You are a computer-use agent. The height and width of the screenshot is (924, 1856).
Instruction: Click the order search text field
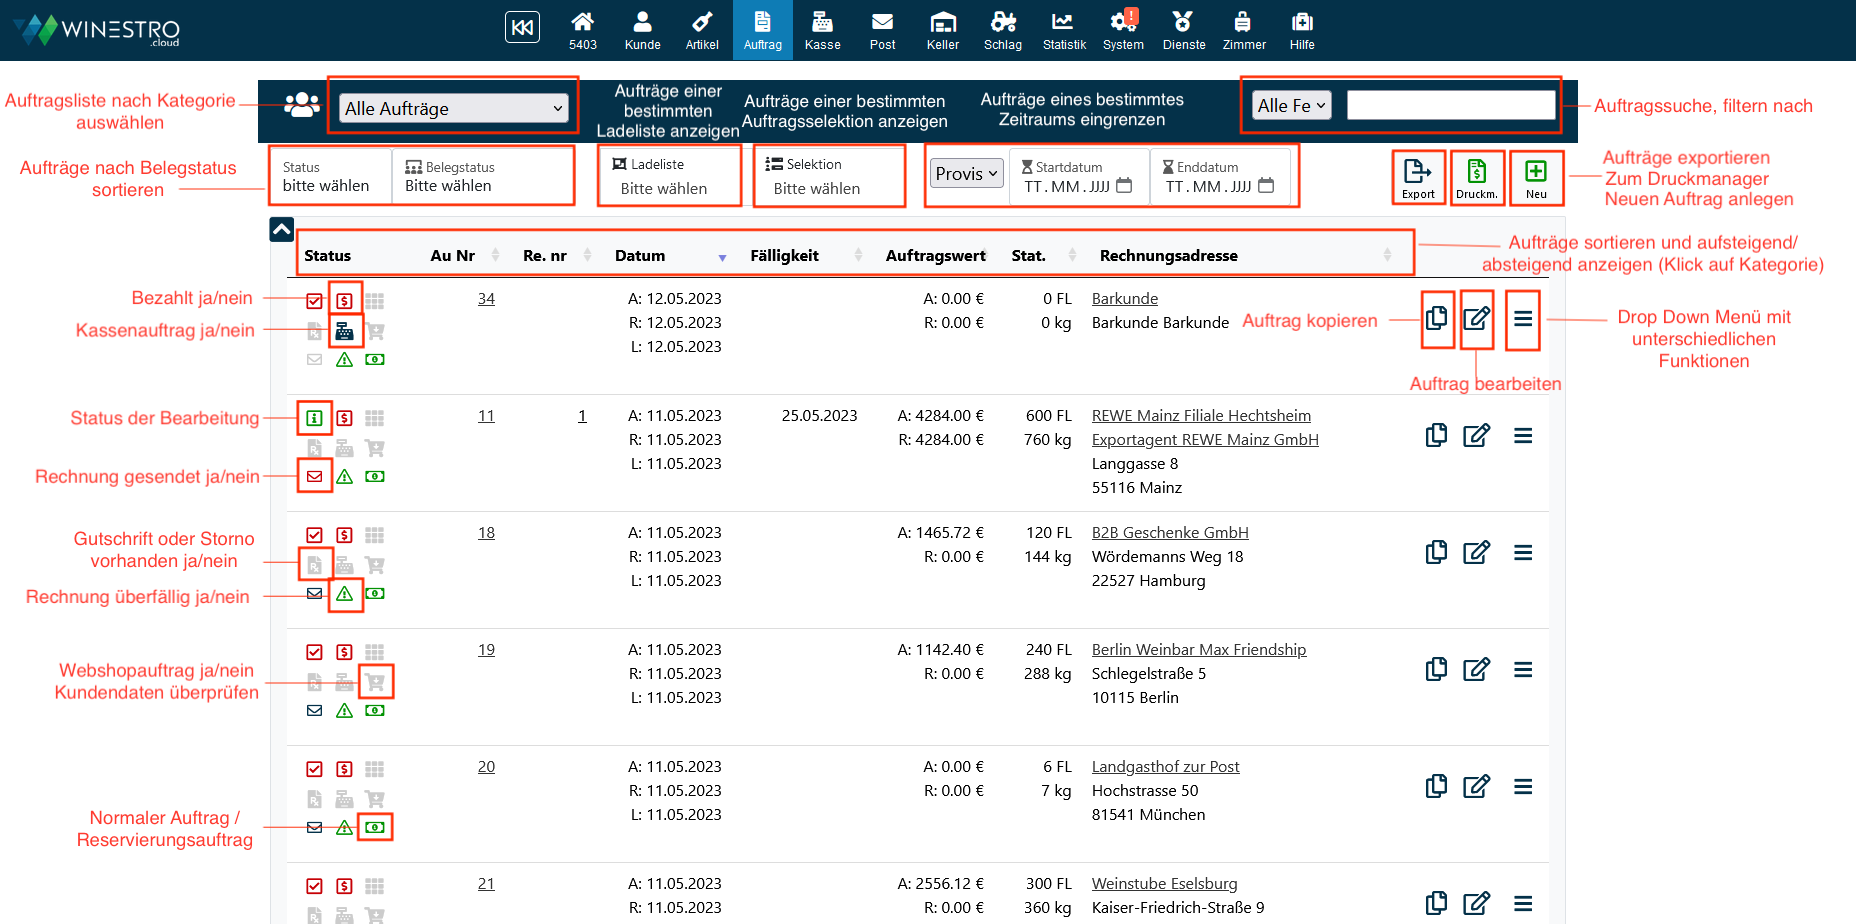(1450, 105)
